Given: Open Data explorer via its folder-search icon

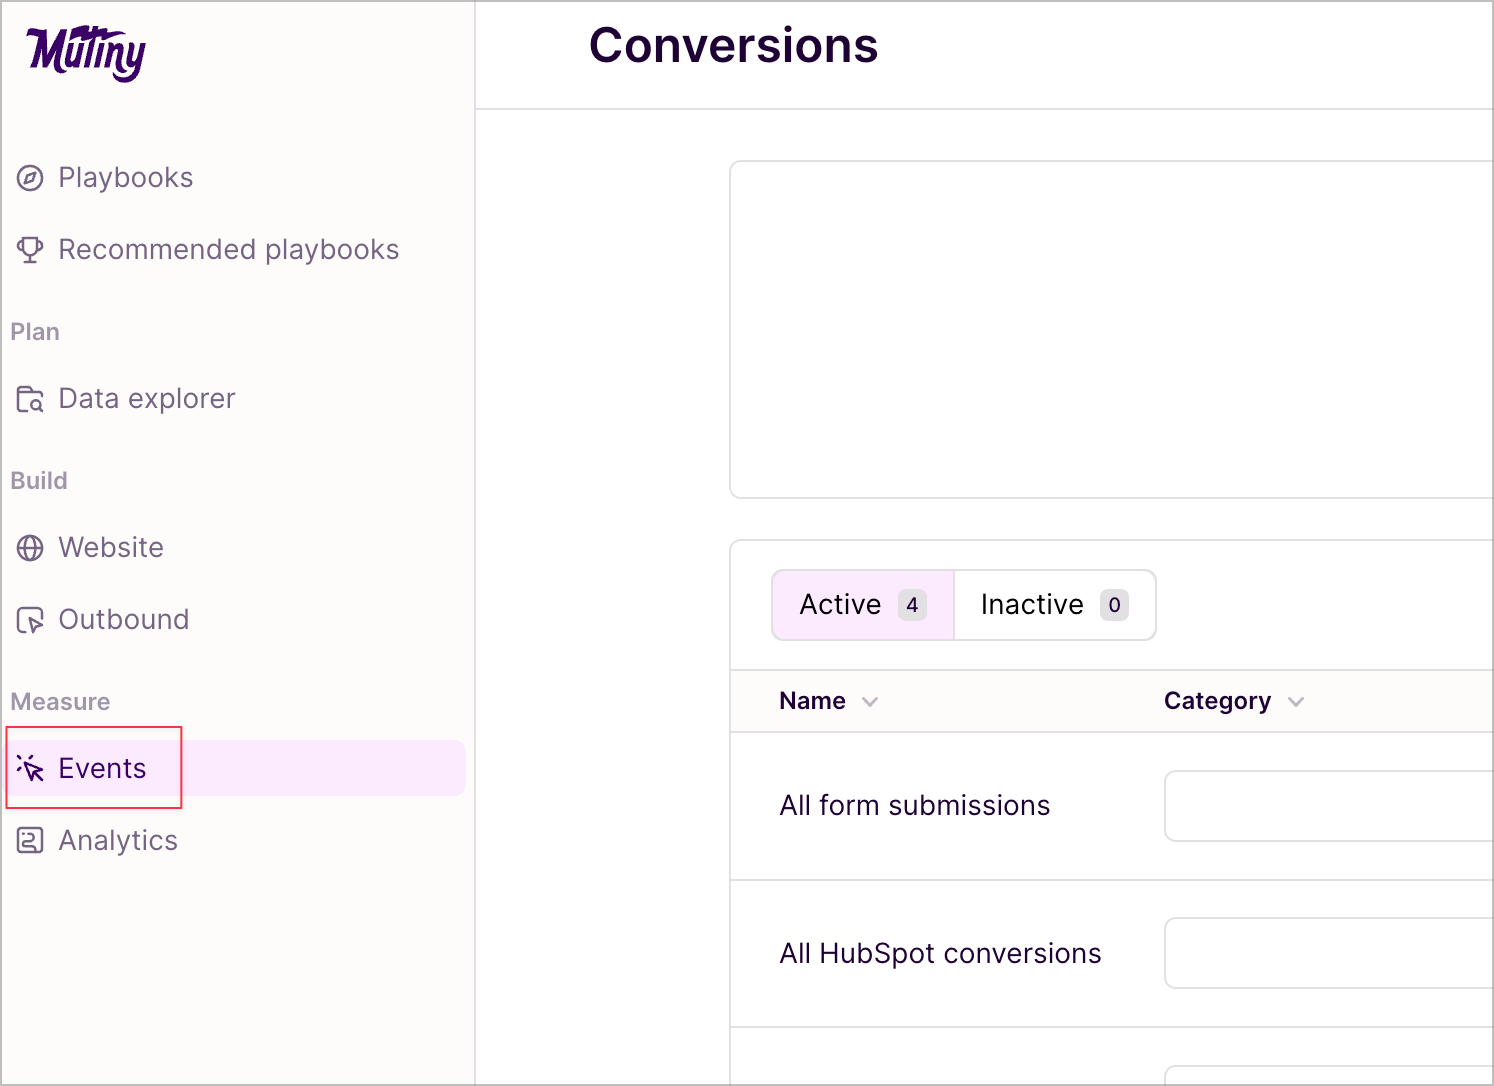Looking at the screenshot, I should 30,398.
